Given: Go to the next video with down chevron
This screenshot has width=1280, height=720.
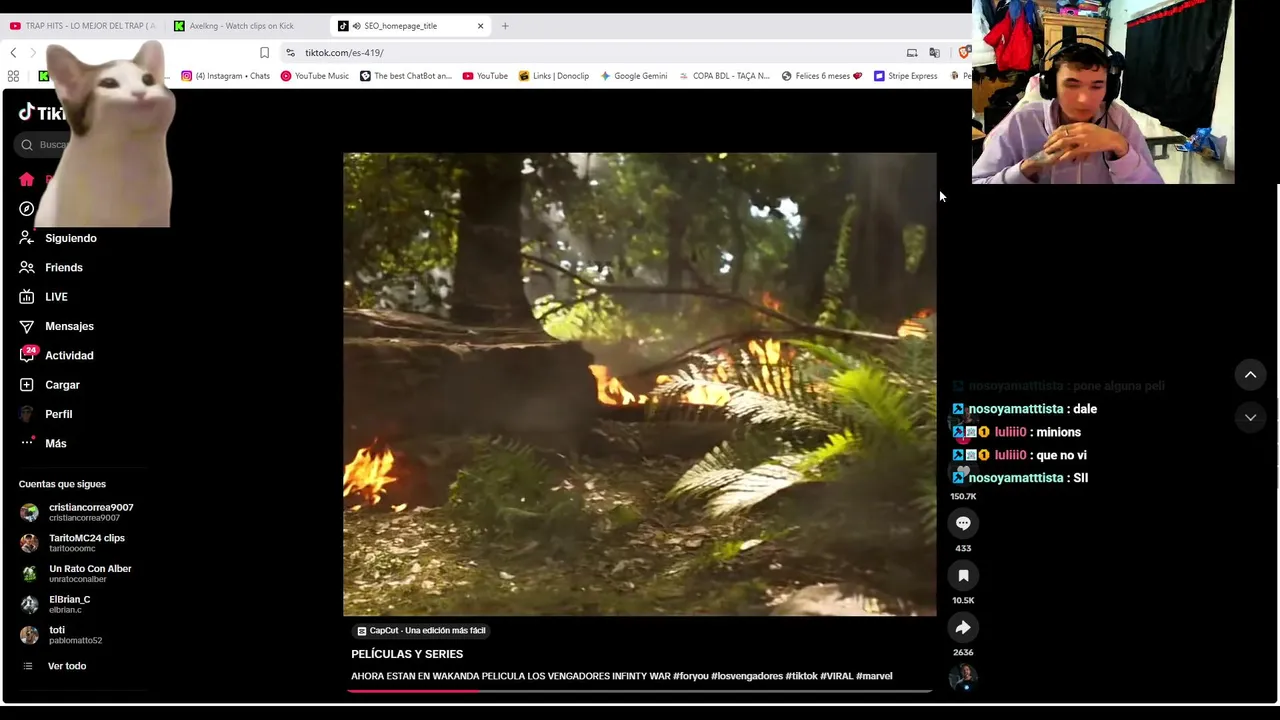Looking at the screenshot, I should point(1250,417).
